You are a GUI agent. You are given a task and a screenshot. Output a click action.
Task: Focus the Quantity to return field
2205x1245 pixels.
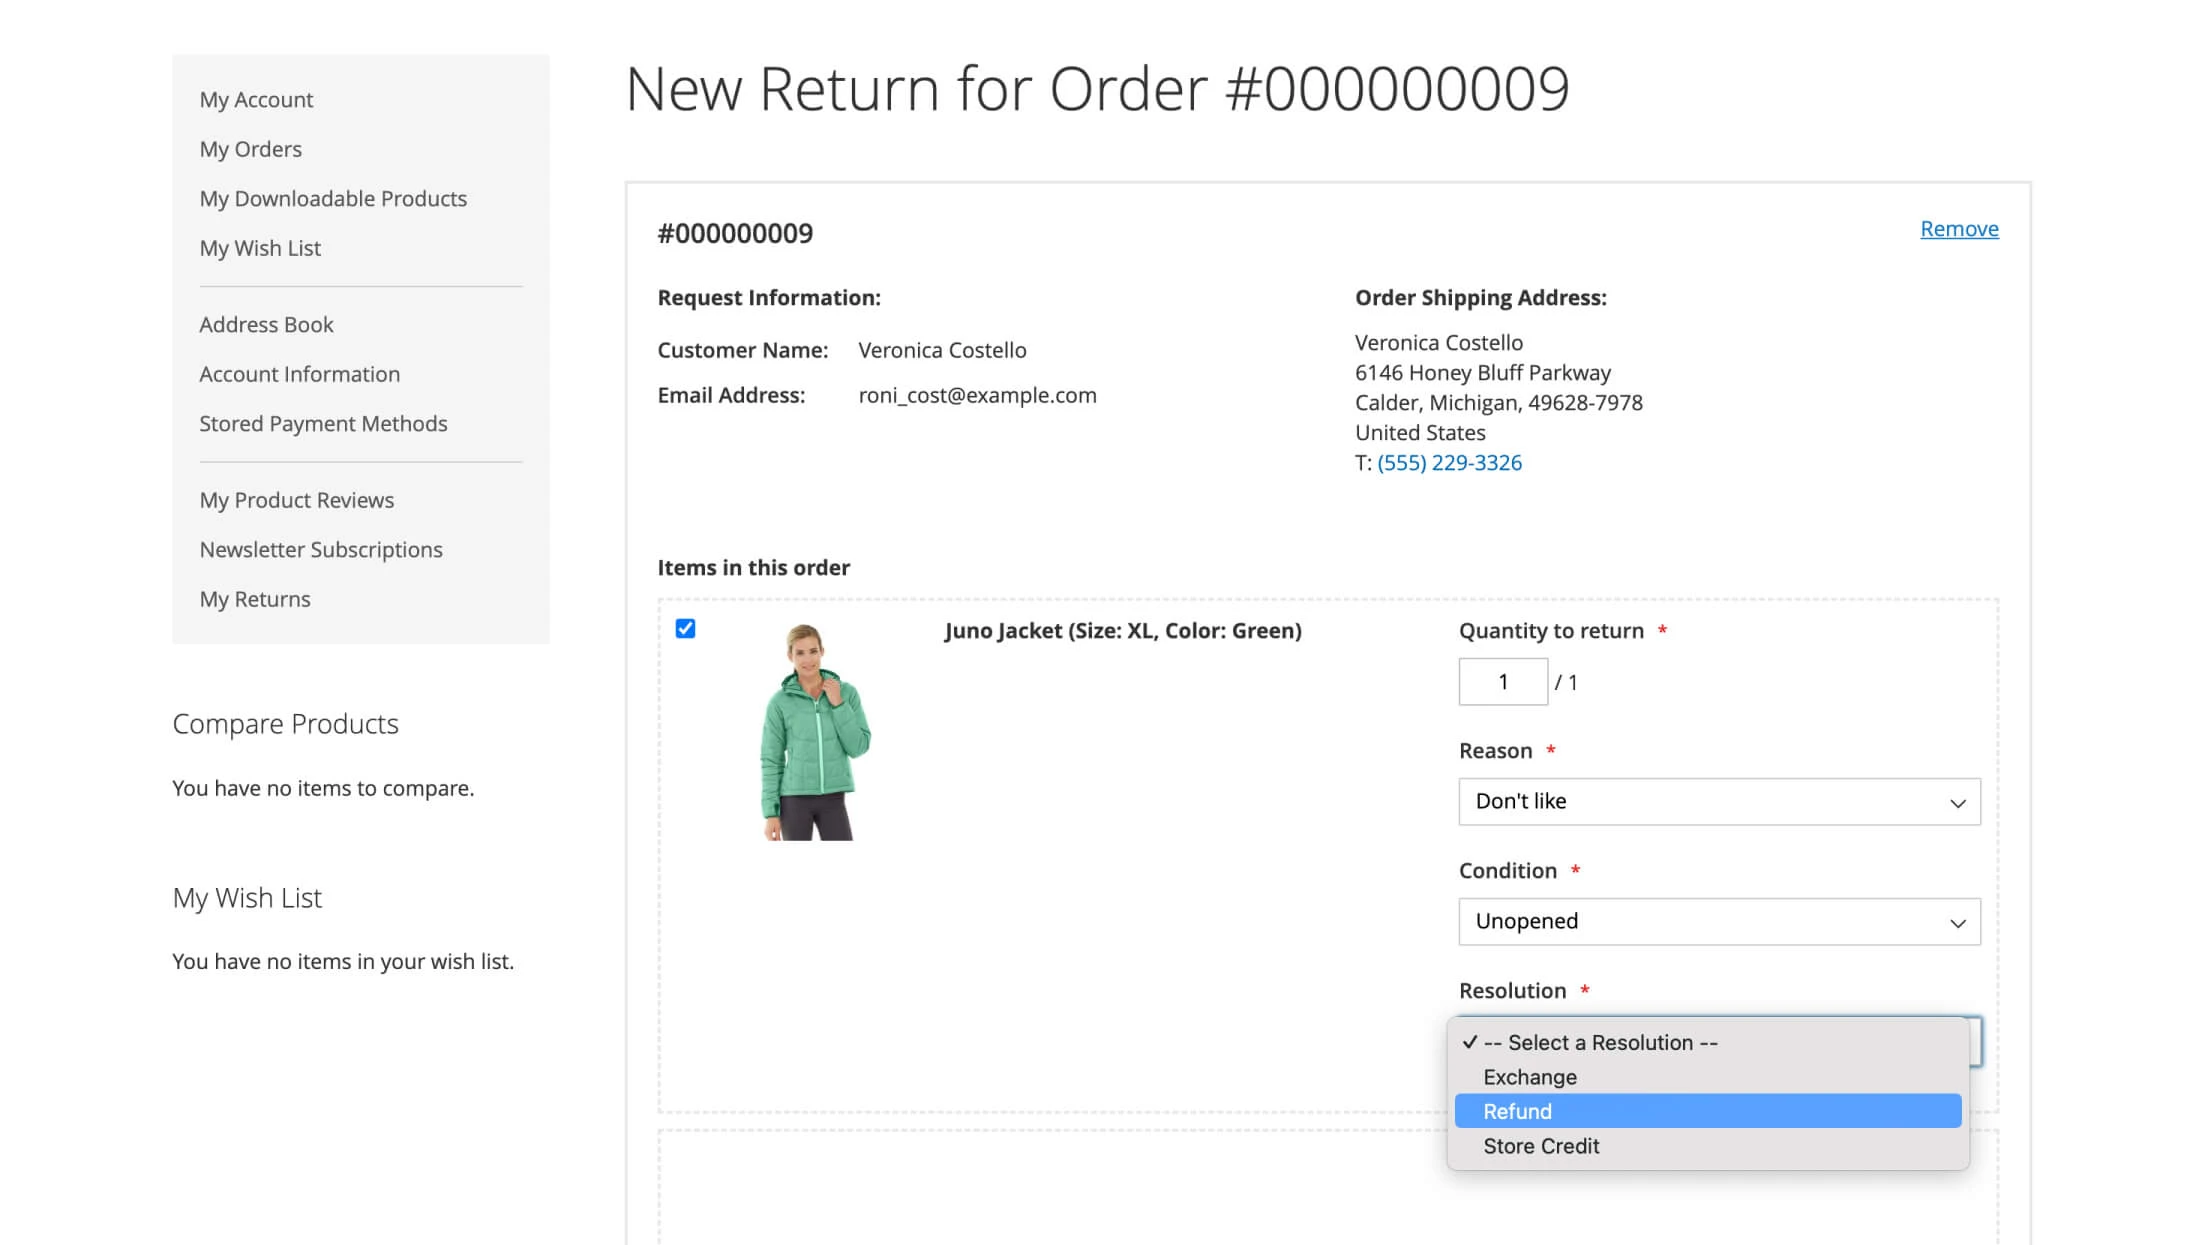tap(1503, 681)
